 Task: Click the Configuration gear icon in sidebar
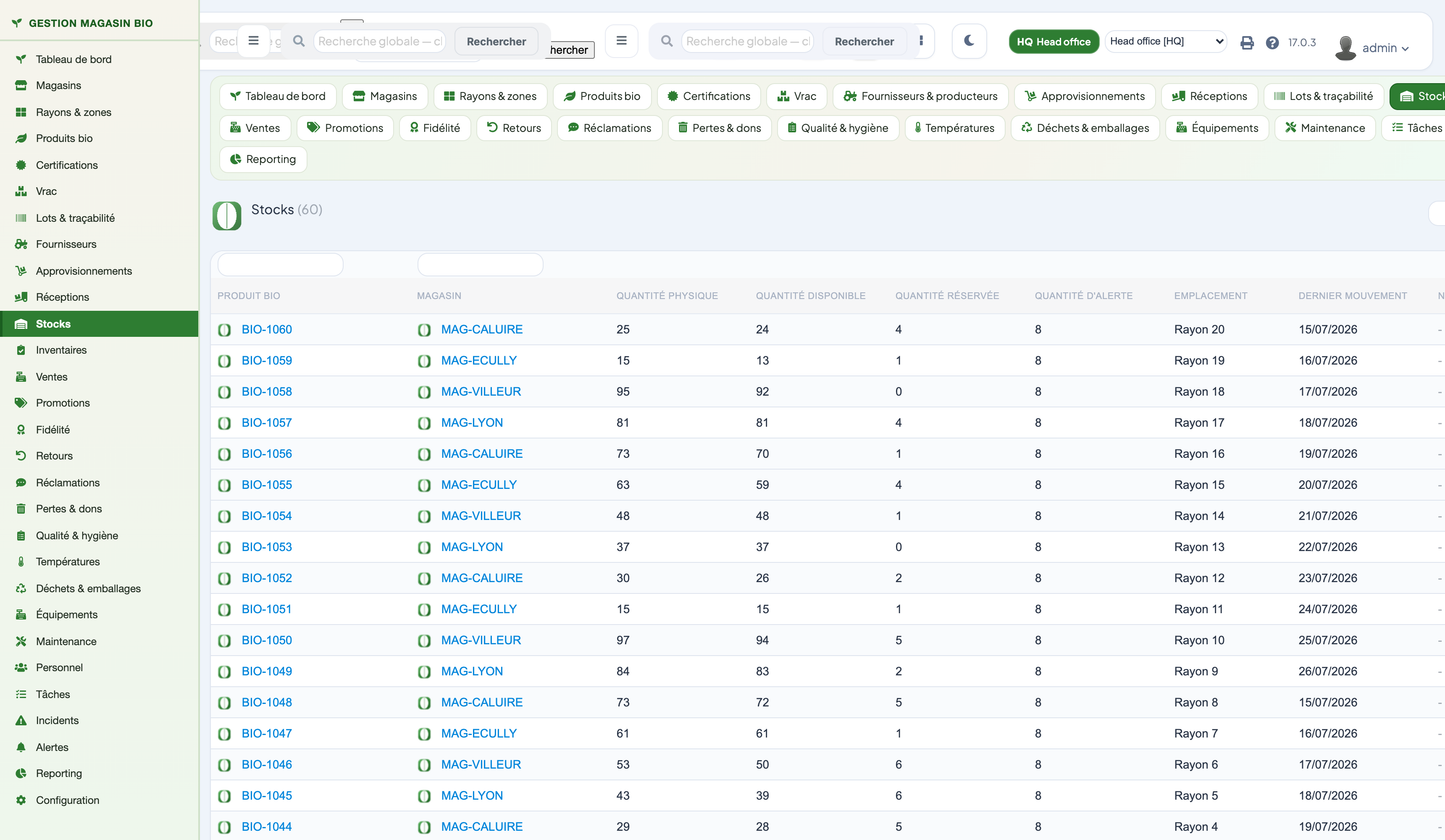(21, 800)
